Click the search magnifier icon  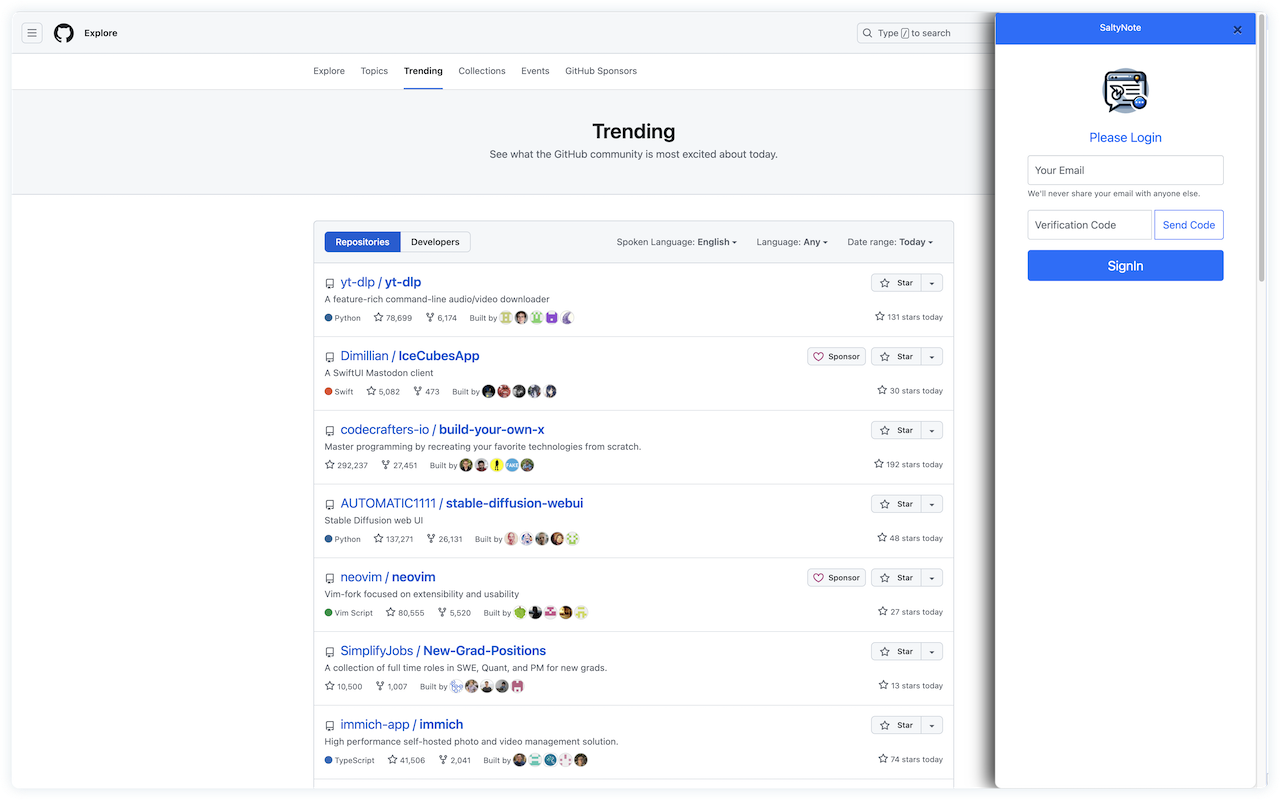pyautogui.click(x=867, y=33)
